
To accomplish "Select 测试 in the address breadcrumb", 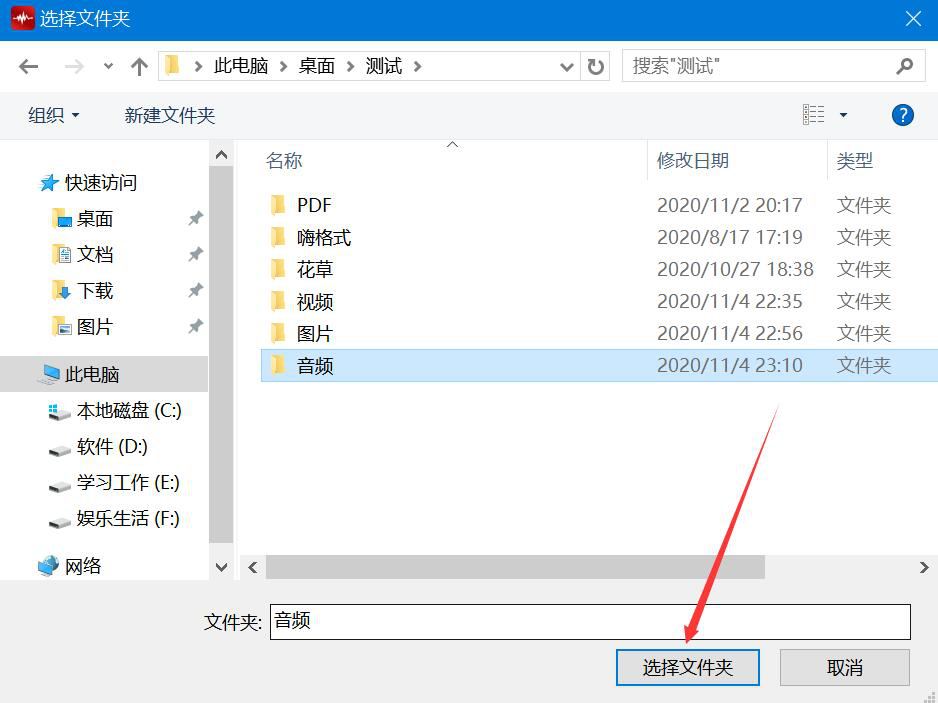I will [x=383, y=66].
